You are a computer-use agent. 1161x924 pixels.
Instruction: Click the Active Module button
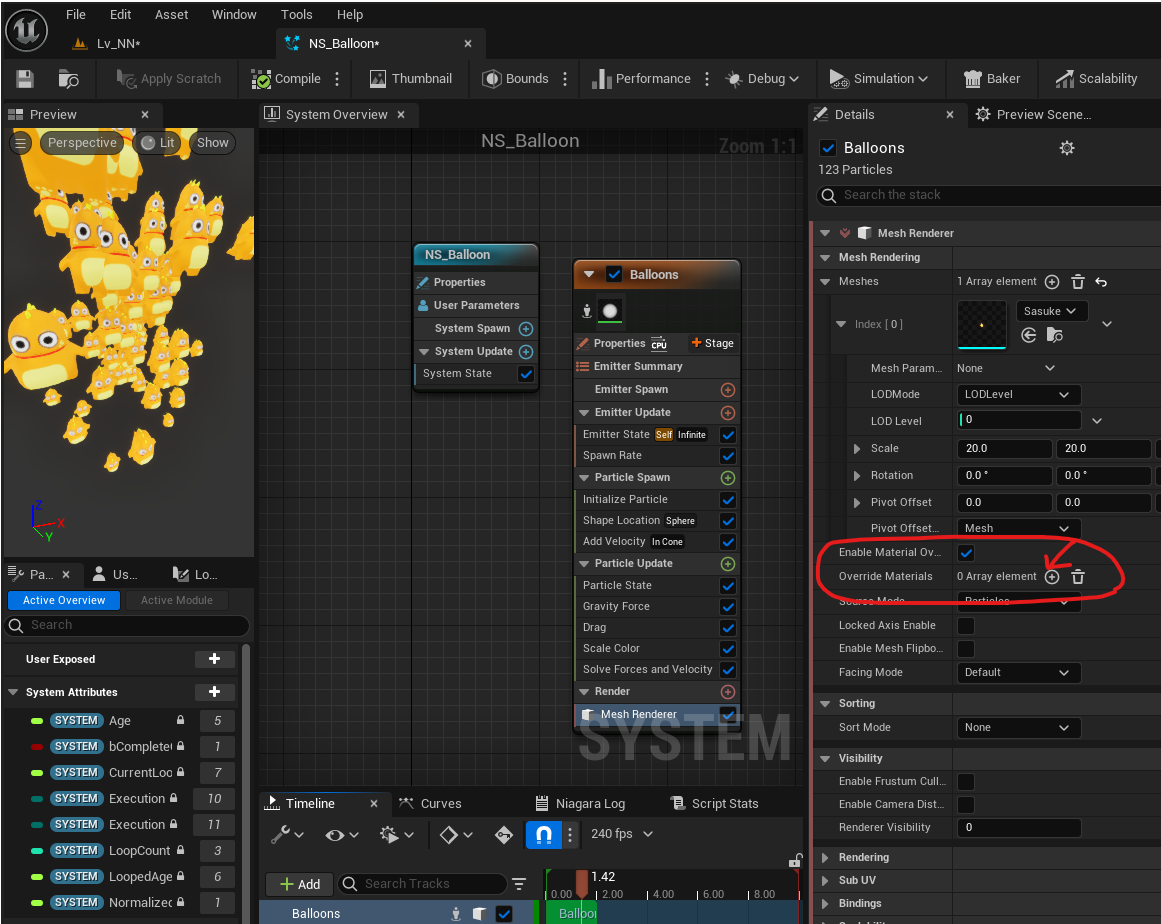[176, 600]
